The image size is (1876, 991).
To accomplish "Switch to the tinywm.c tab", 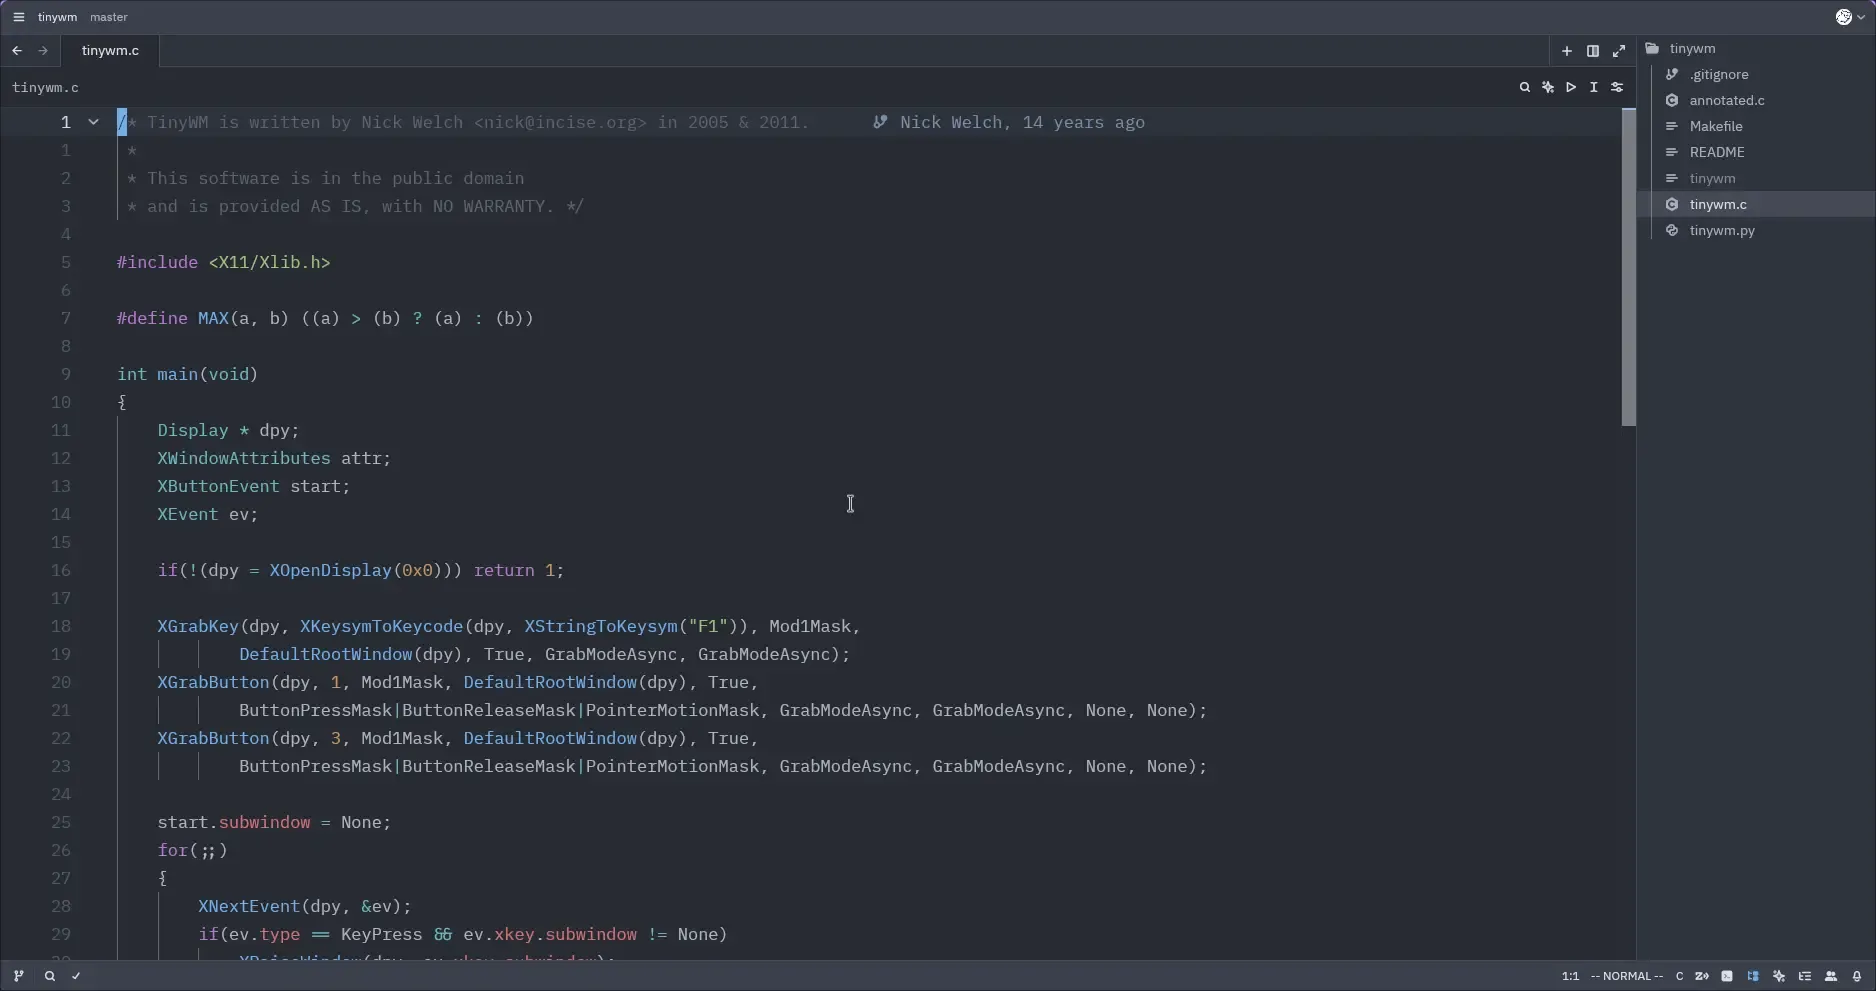I will (x=110, y=51).
